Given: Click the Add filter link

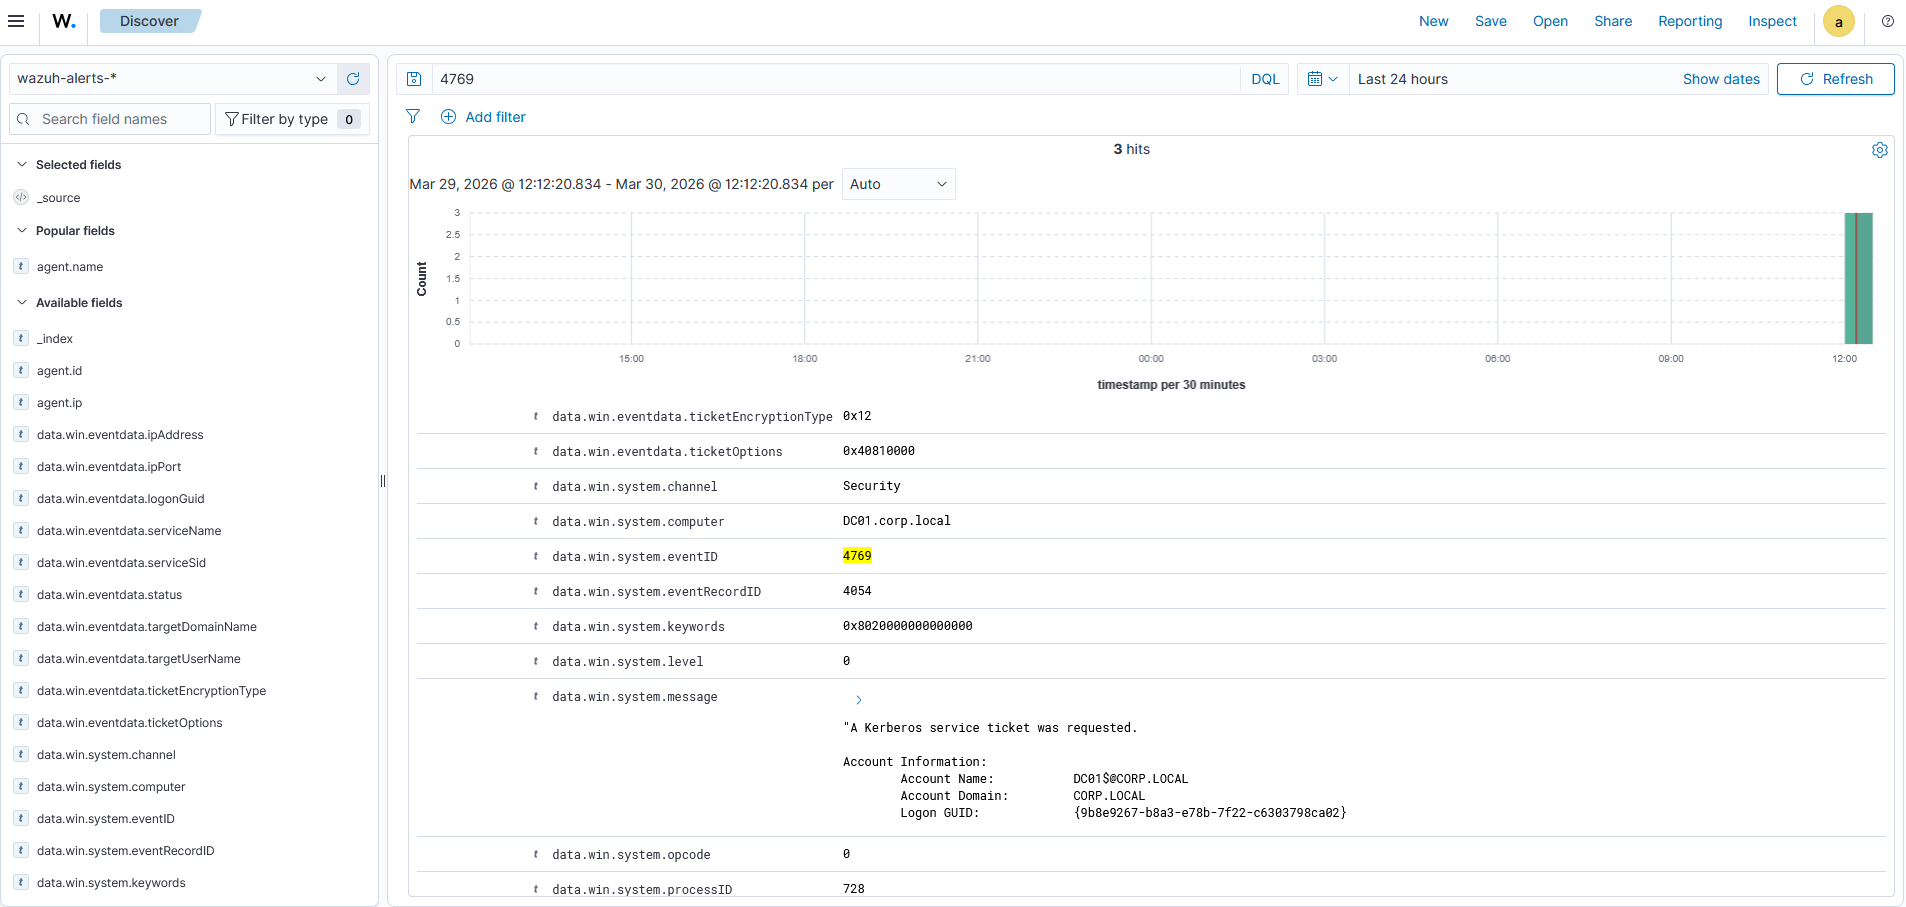Looking at the screenshot, I should [495, 117].
